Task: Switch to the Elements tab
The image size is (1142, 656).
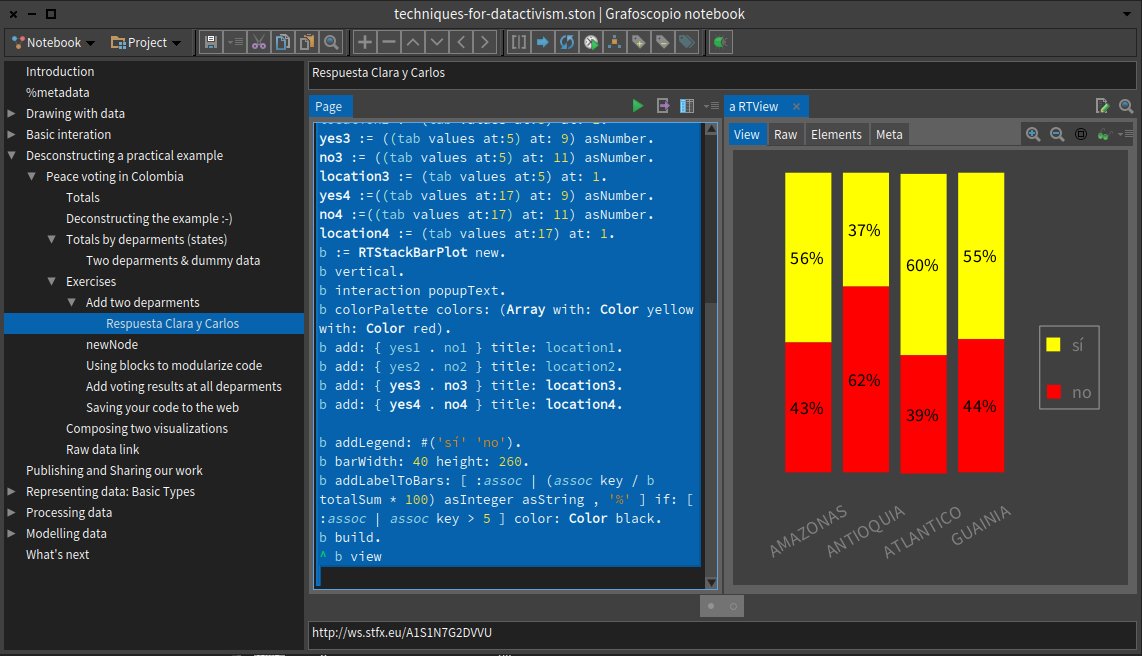Action: coord(836,135)
